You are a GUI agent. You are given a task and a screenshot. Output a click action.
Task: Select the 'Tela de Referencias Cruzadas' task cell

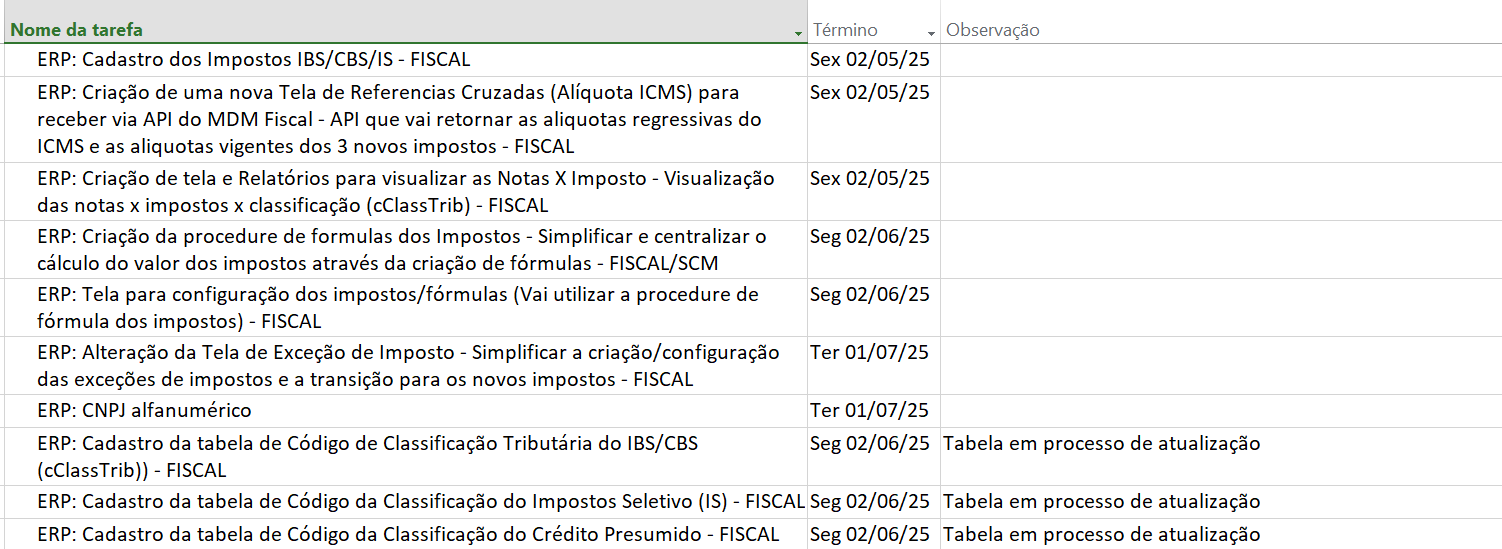click(400, 120)
